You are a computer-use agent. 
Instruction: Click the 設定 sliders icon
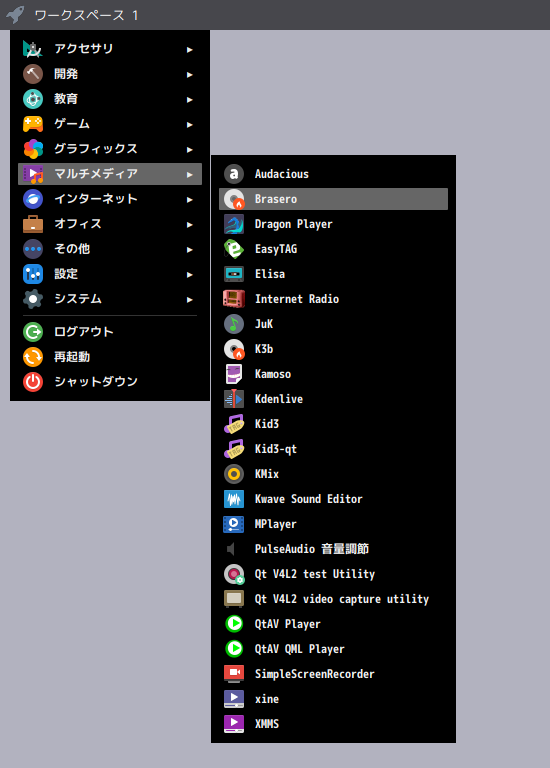tap(33, 274)
